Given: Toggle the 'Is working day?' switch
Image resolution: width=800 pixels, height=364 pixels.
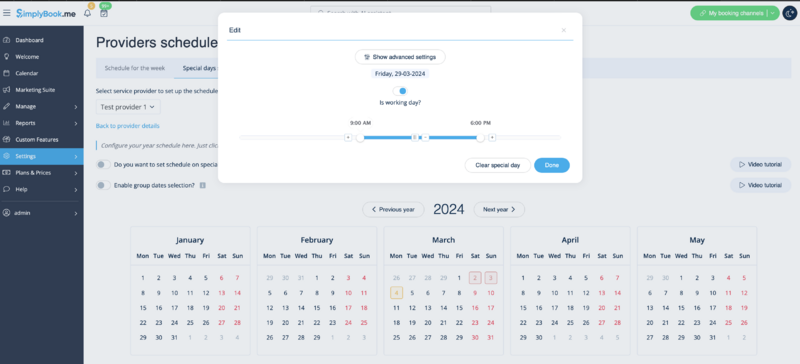Looking at the screenshot, I should click(400, 91).
